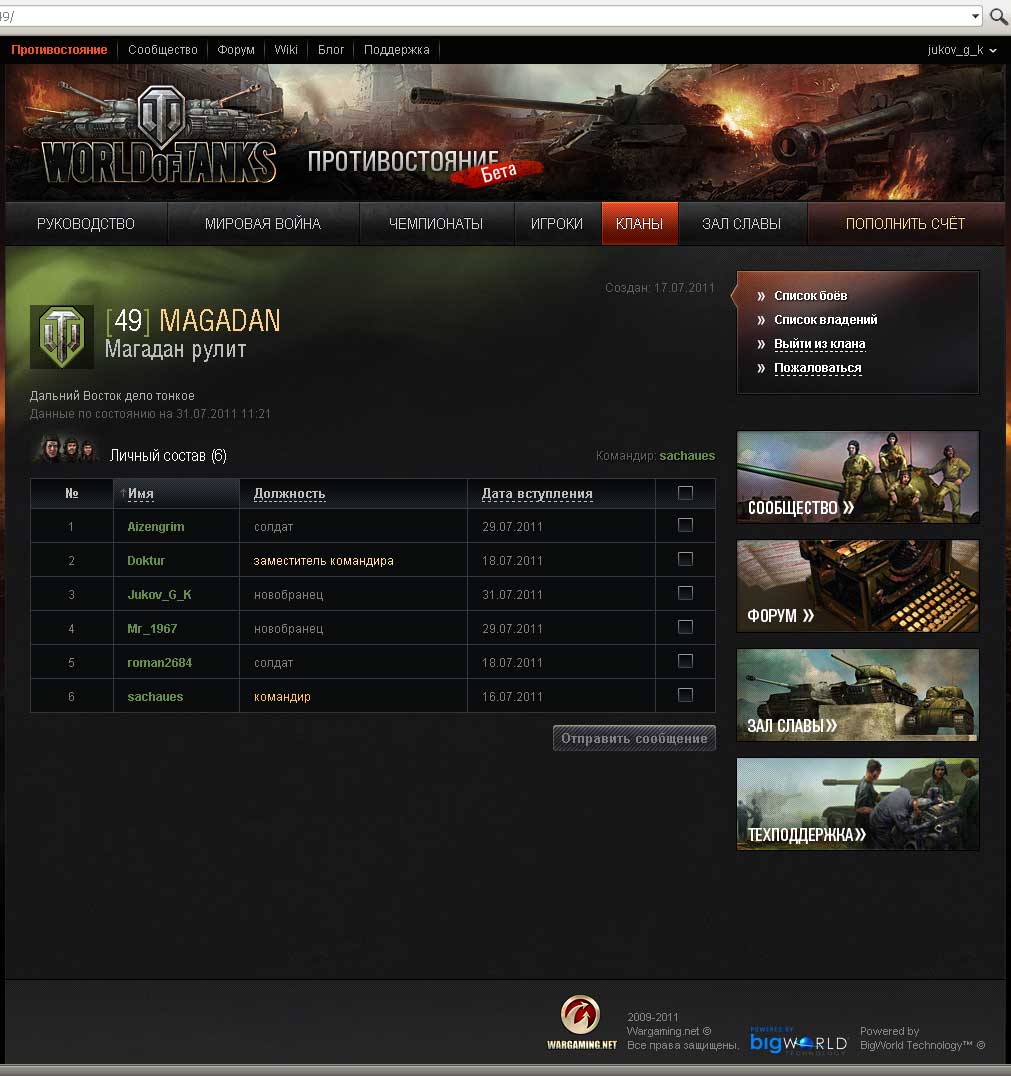This screenshot has height=1076, width=1011.
Task: Open the Техподдержка banner image
Action: [857, 803]
